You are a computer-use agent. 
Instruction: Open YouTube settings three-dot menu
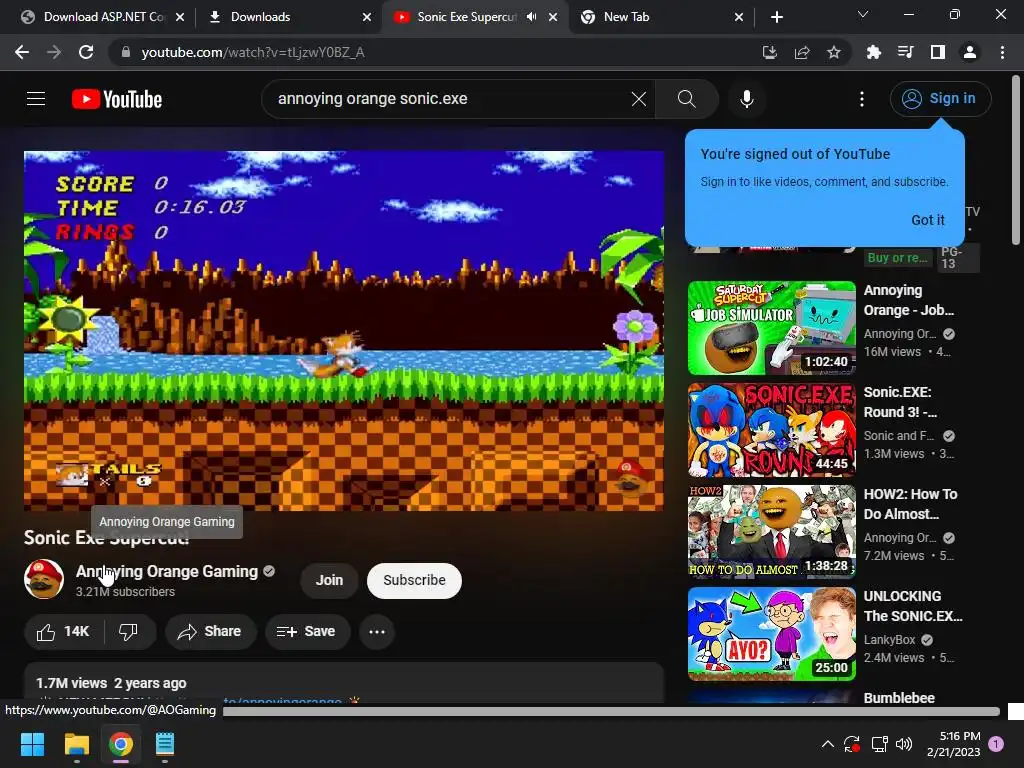862,99
